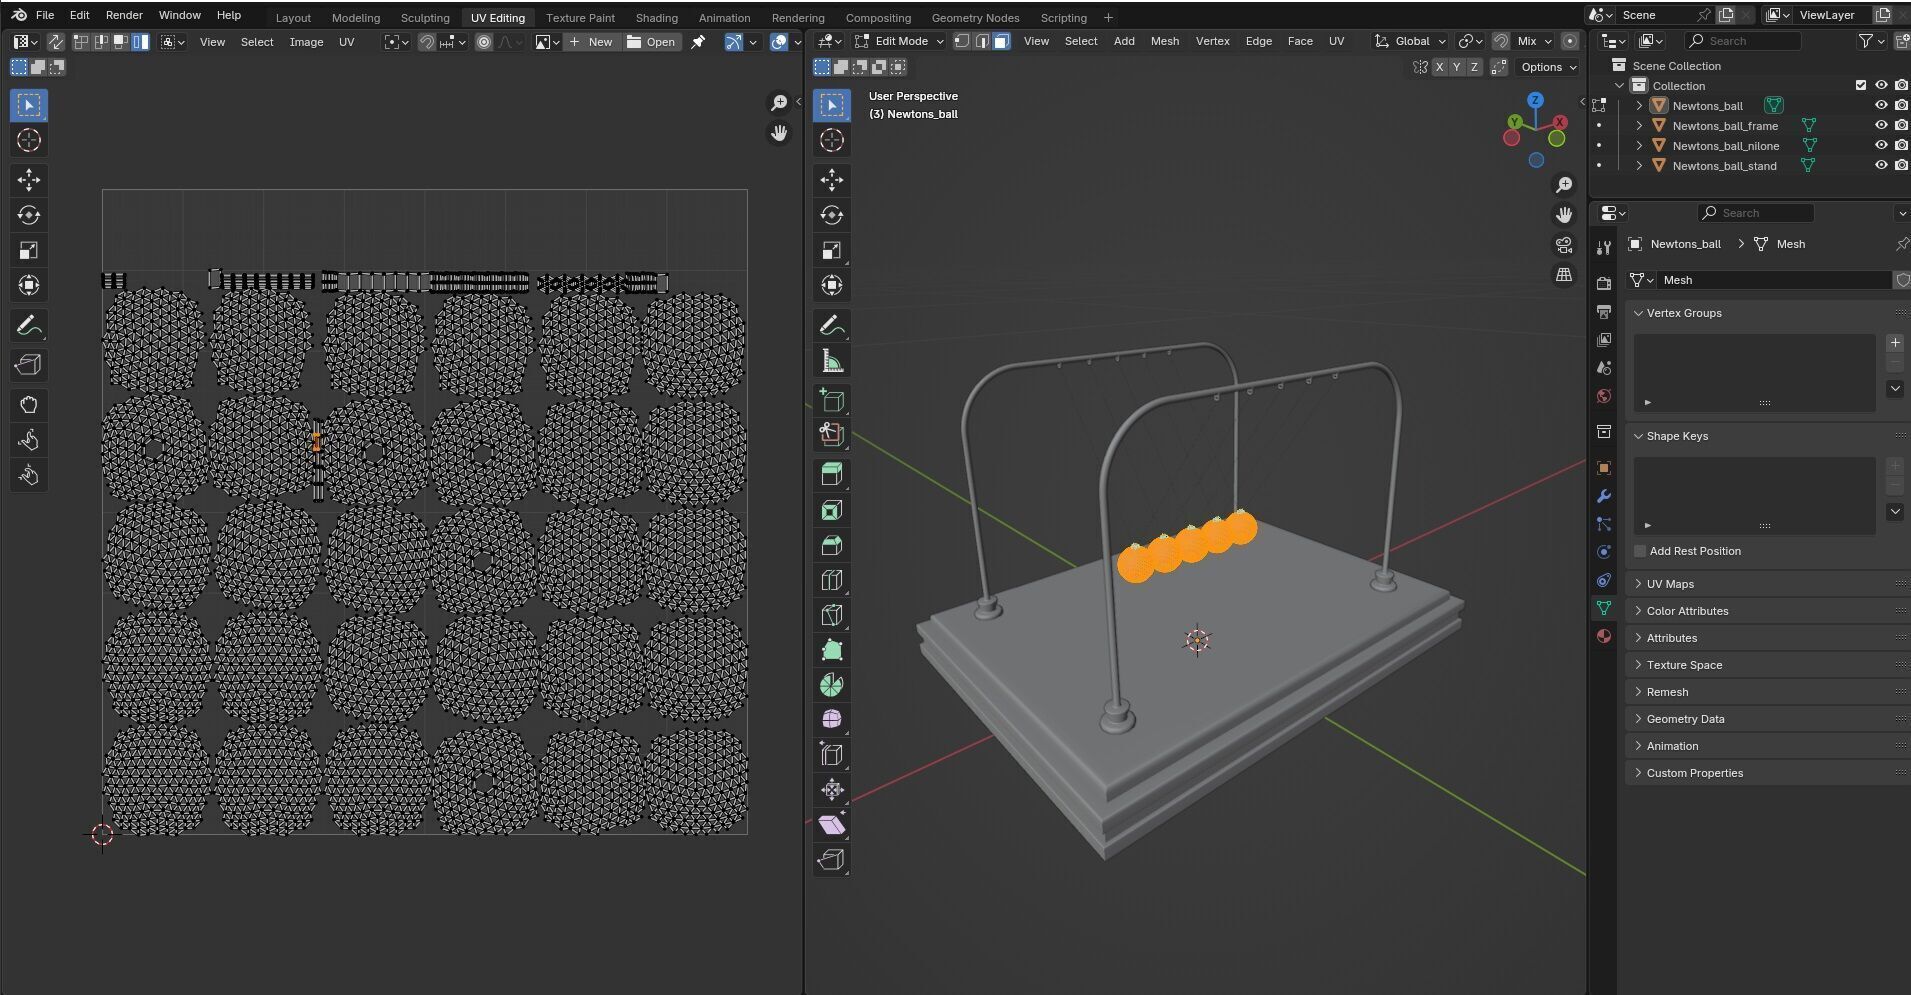This screenshot has height=995, width=1911.
Task: Select the Spin tool
Action: pos(832,685)
